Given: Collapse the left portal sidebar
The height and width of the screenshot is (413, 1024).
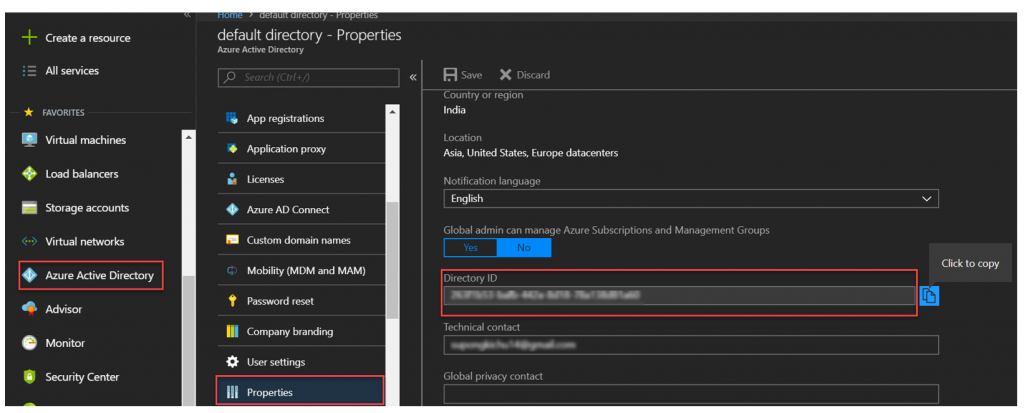Looking at the screenshot, I should coord(187,14).
